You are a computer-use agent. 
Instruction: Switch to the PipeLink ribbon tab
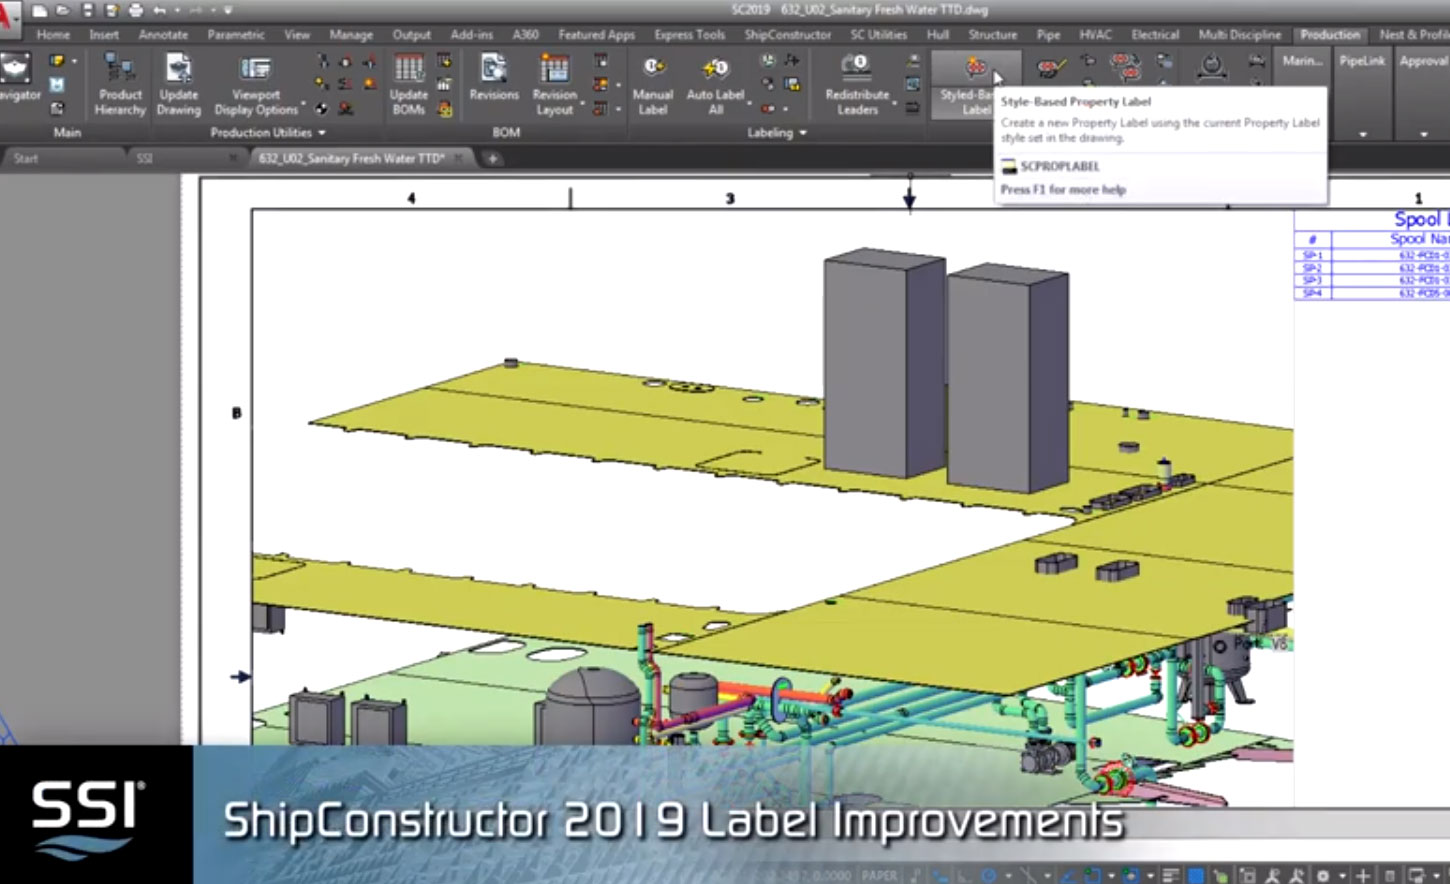click(x=1362, y=60)
